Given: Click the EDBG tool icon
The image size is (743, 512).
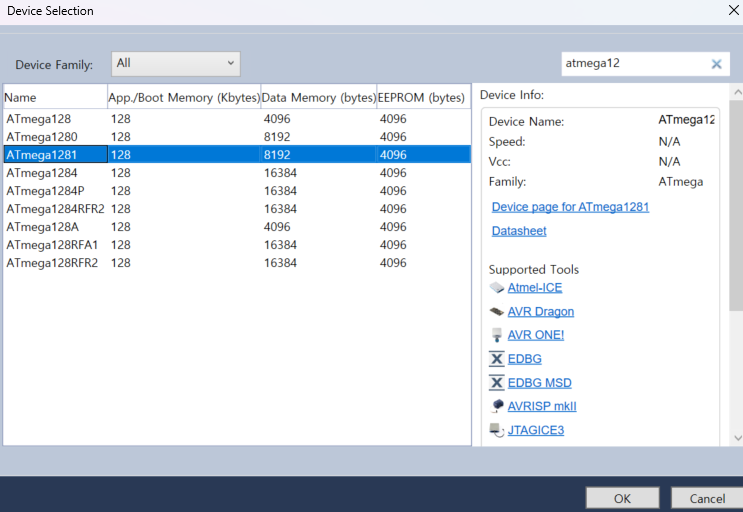Looking at the screenshot, I should tap(497, 359).
